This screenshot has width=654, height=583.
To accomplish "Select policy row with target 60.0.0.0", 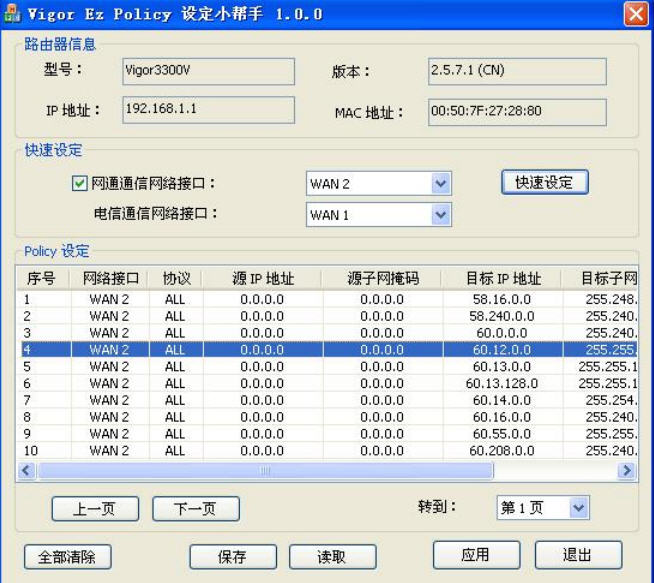I will [329, 333].
